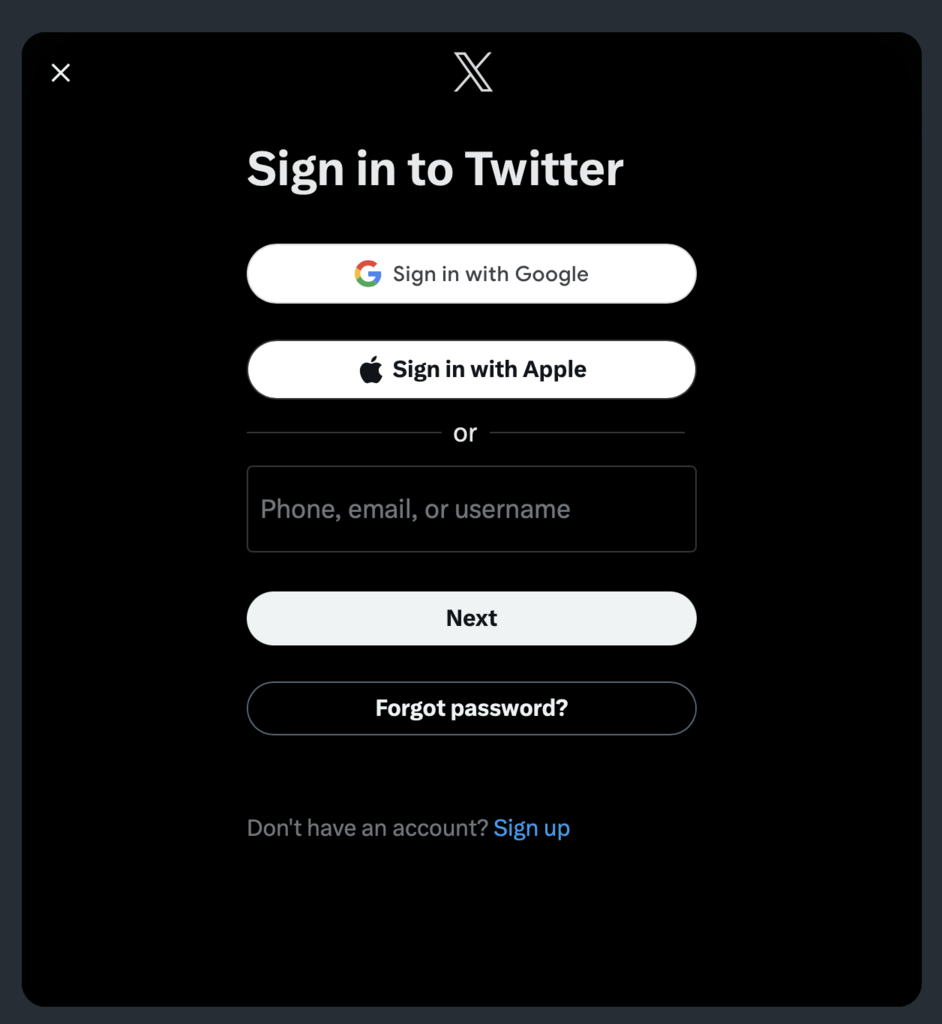Click the Sign in to Twitter heading
The width and height of the screenshot is (942, 1024).
[x=435, y=169]
